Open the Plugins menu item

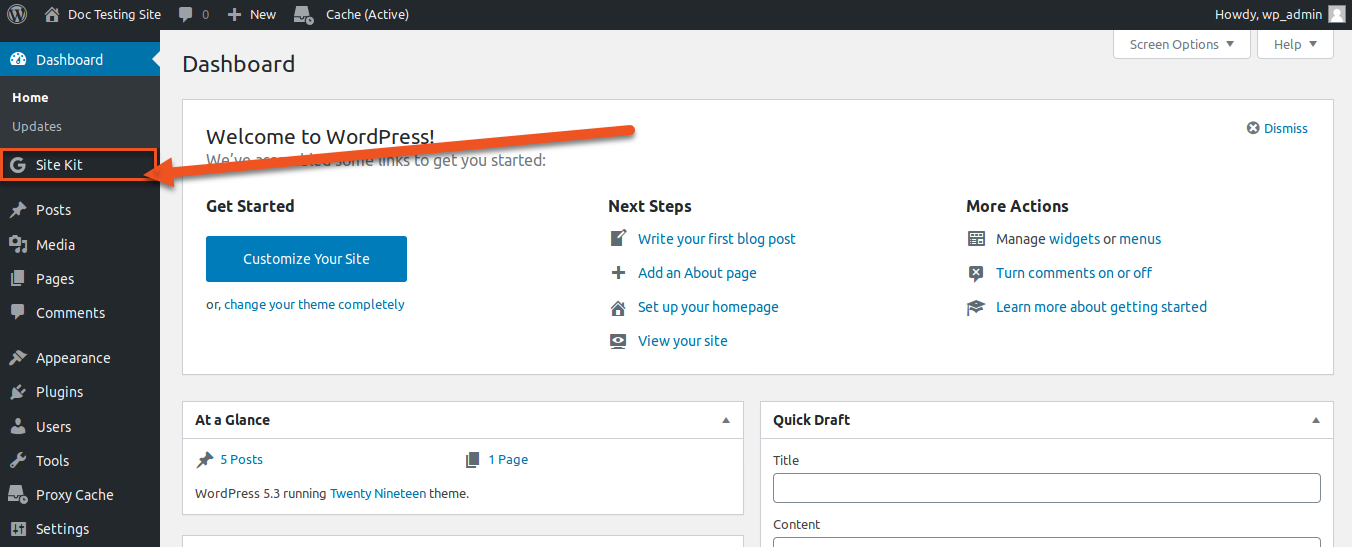(80, 392)
